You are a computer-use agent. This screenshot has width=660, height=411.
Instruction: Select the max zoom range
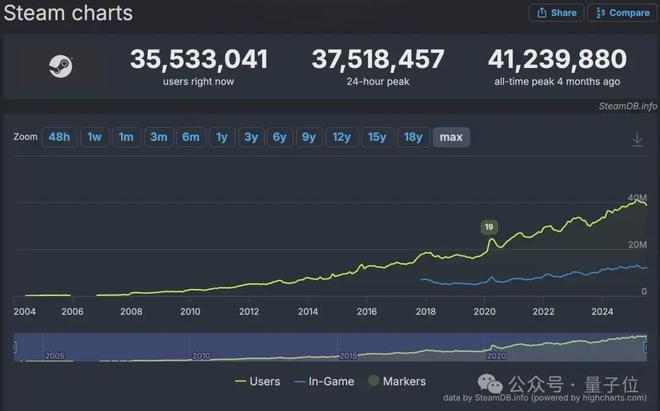(451, 137)
